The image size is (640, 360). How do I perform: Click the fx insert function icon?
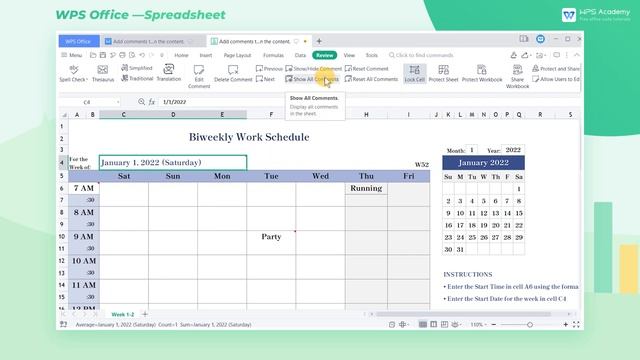[x=151, y=102]
